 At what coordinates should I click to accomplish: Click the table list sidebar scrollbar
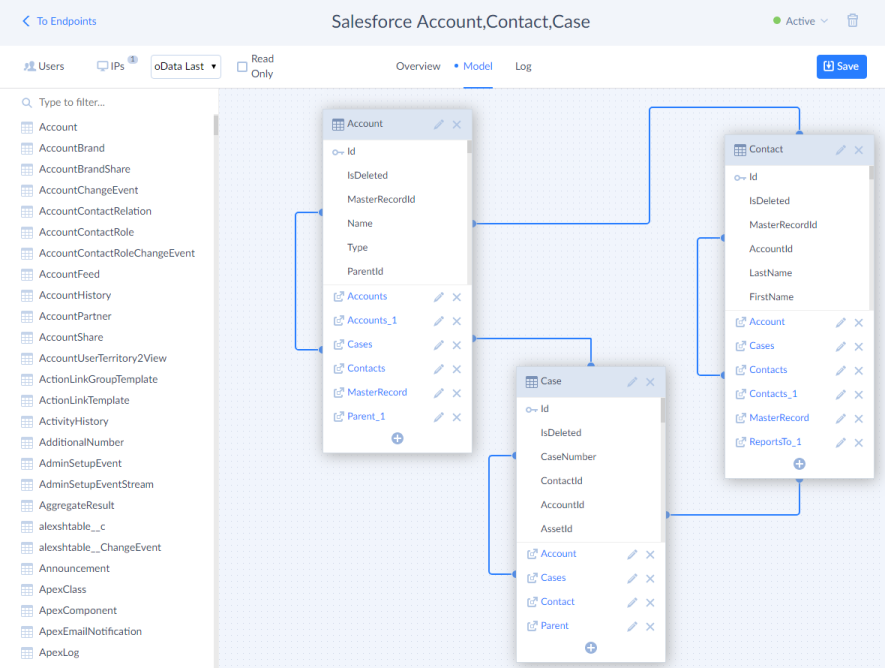click(x=216, y=125)
